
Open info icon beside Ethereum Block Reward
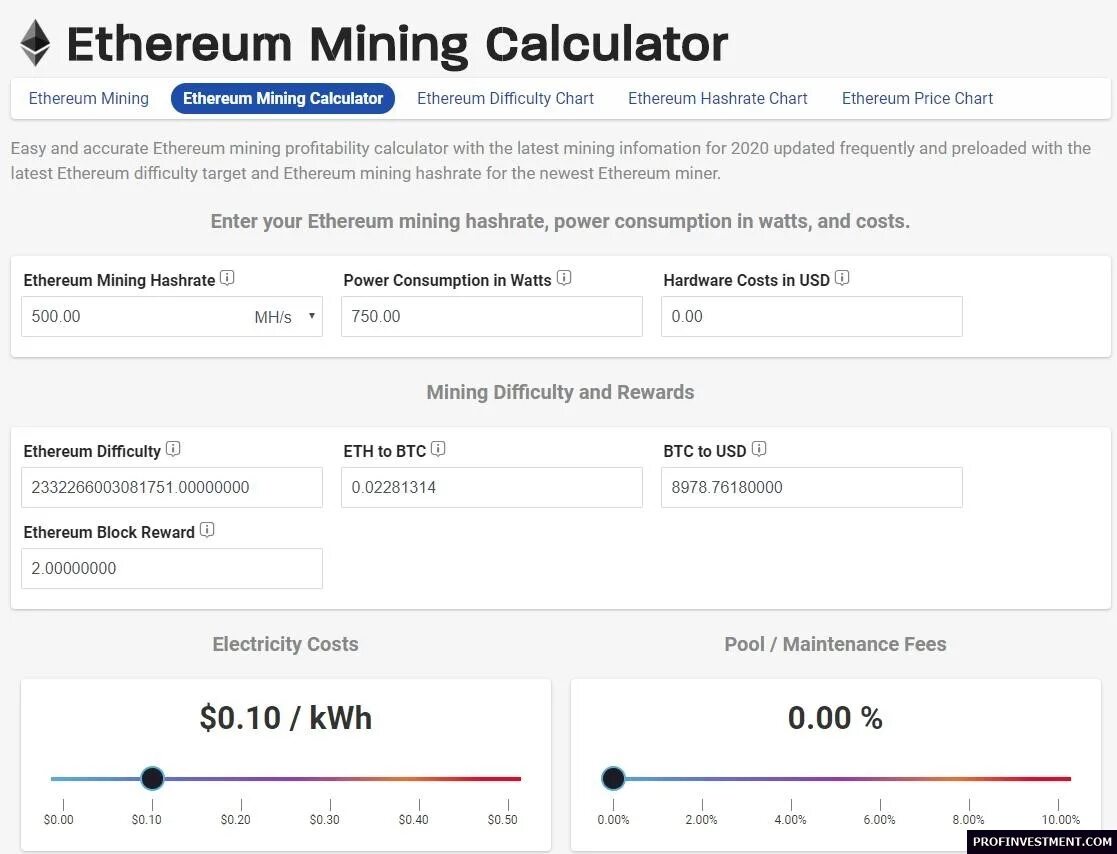point(207,530)
